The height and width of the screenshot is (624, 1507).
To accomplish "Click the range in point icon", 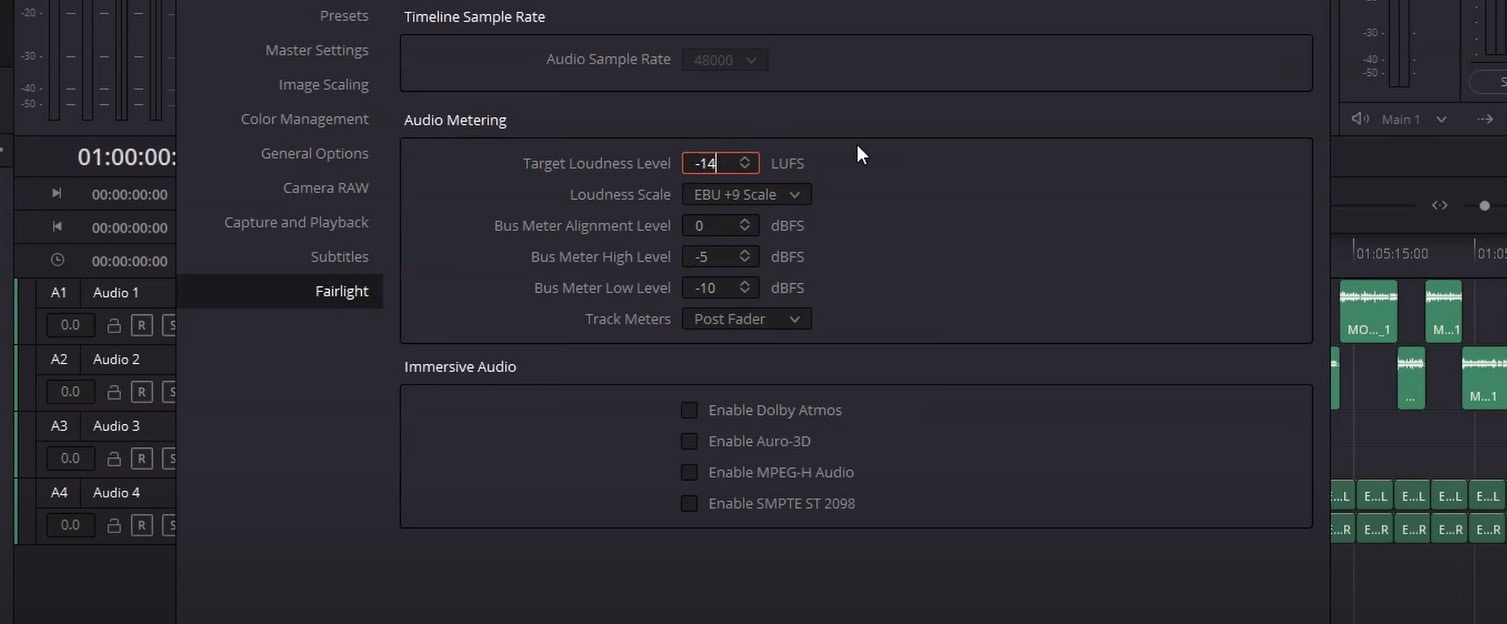I will (x=57, y=193).
